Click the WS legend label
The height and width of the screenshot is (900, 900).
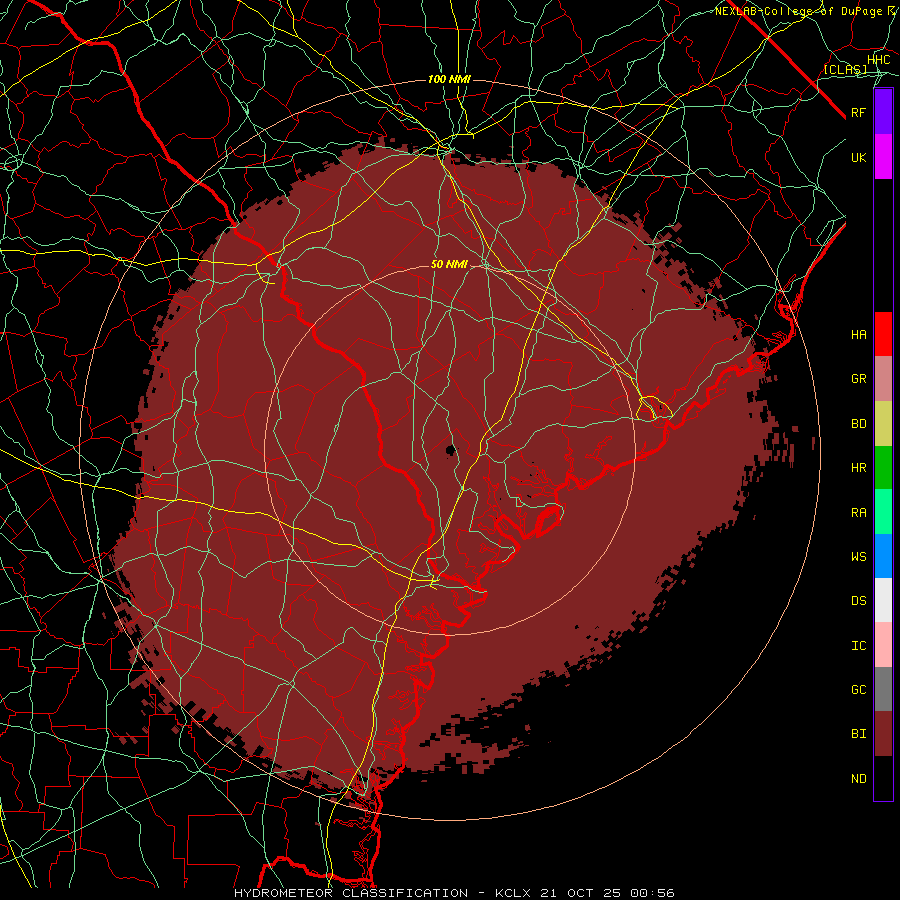858,557
